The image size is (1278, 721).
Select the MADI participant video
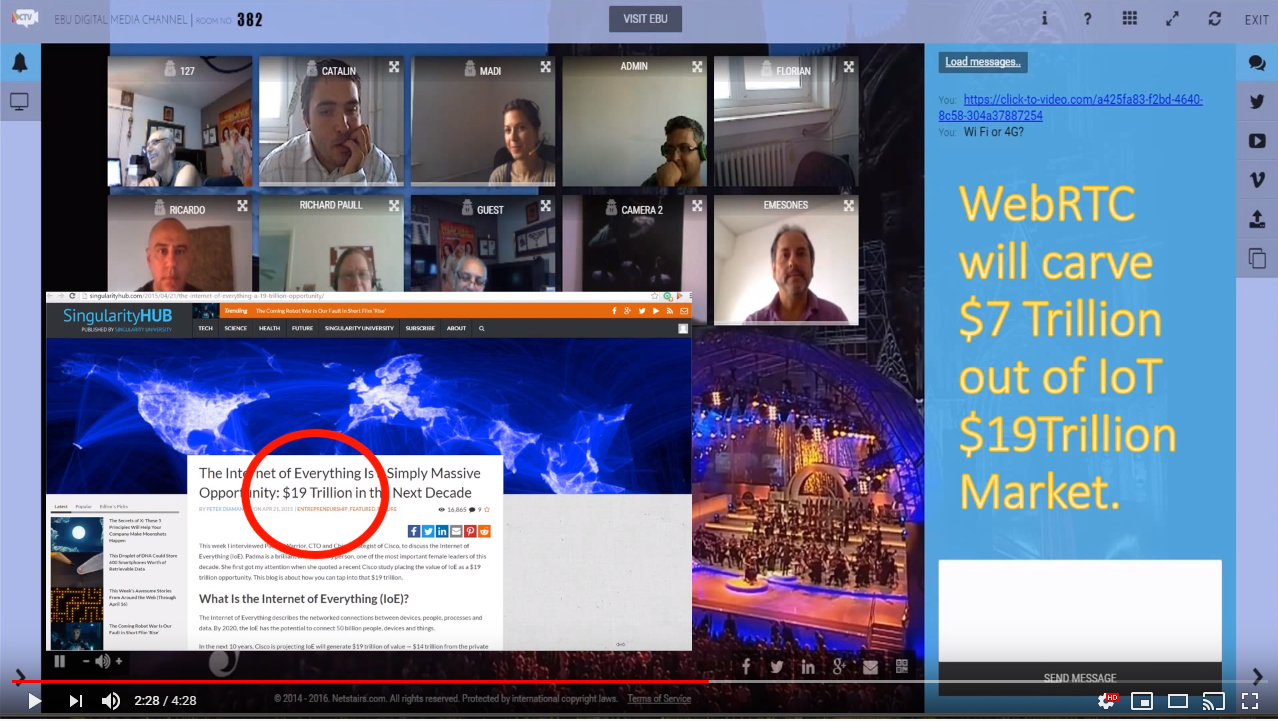(x=483, y=121)
